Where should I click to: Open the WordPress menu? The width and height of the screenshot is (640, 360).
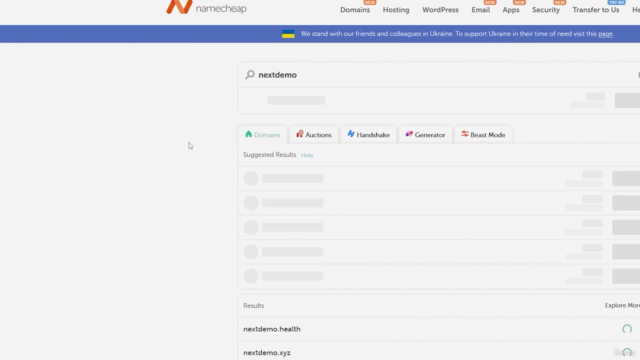tap(440, 10)
